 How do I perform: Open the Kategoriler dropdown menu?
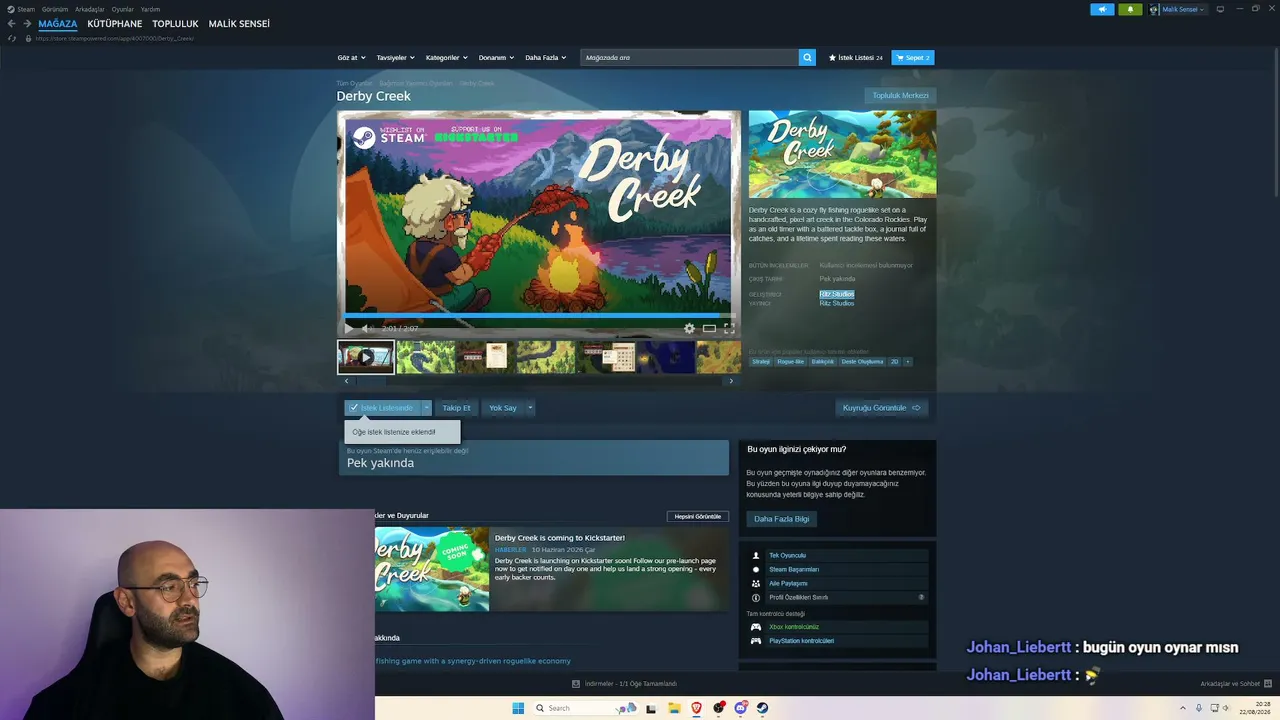(x=446, y=58)
